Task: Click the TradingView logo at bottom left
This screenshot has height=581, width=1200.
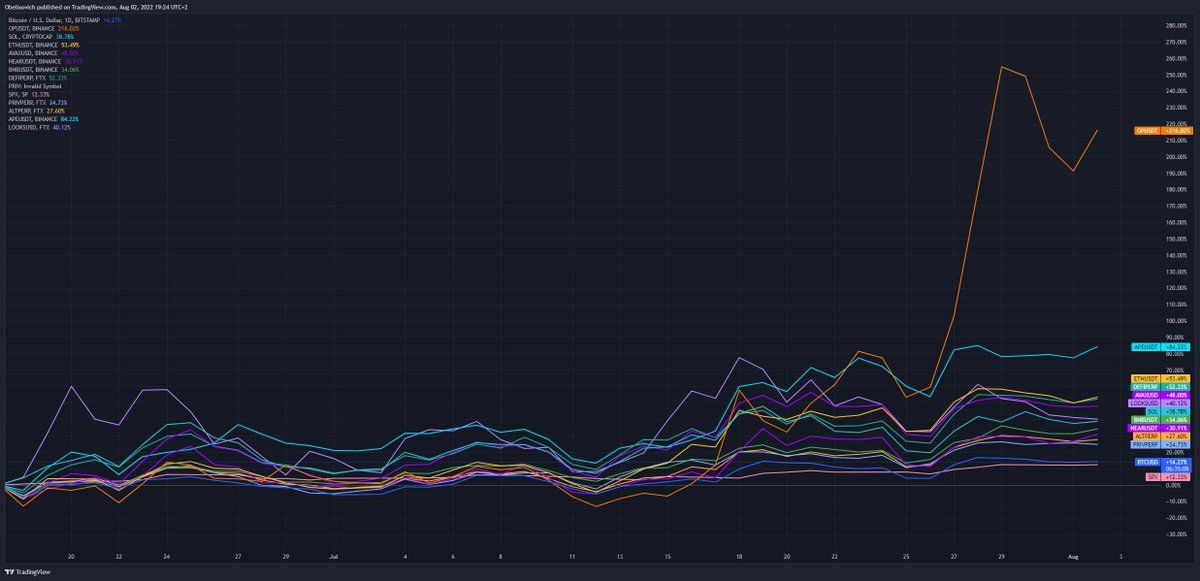Action: (x=28, y=572)
